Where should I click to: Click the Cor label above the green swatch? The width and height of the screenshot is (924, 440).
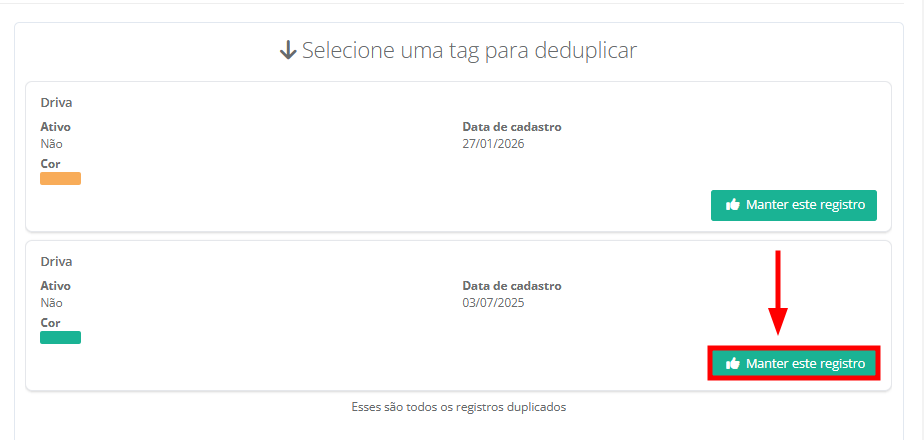point(50,323)
